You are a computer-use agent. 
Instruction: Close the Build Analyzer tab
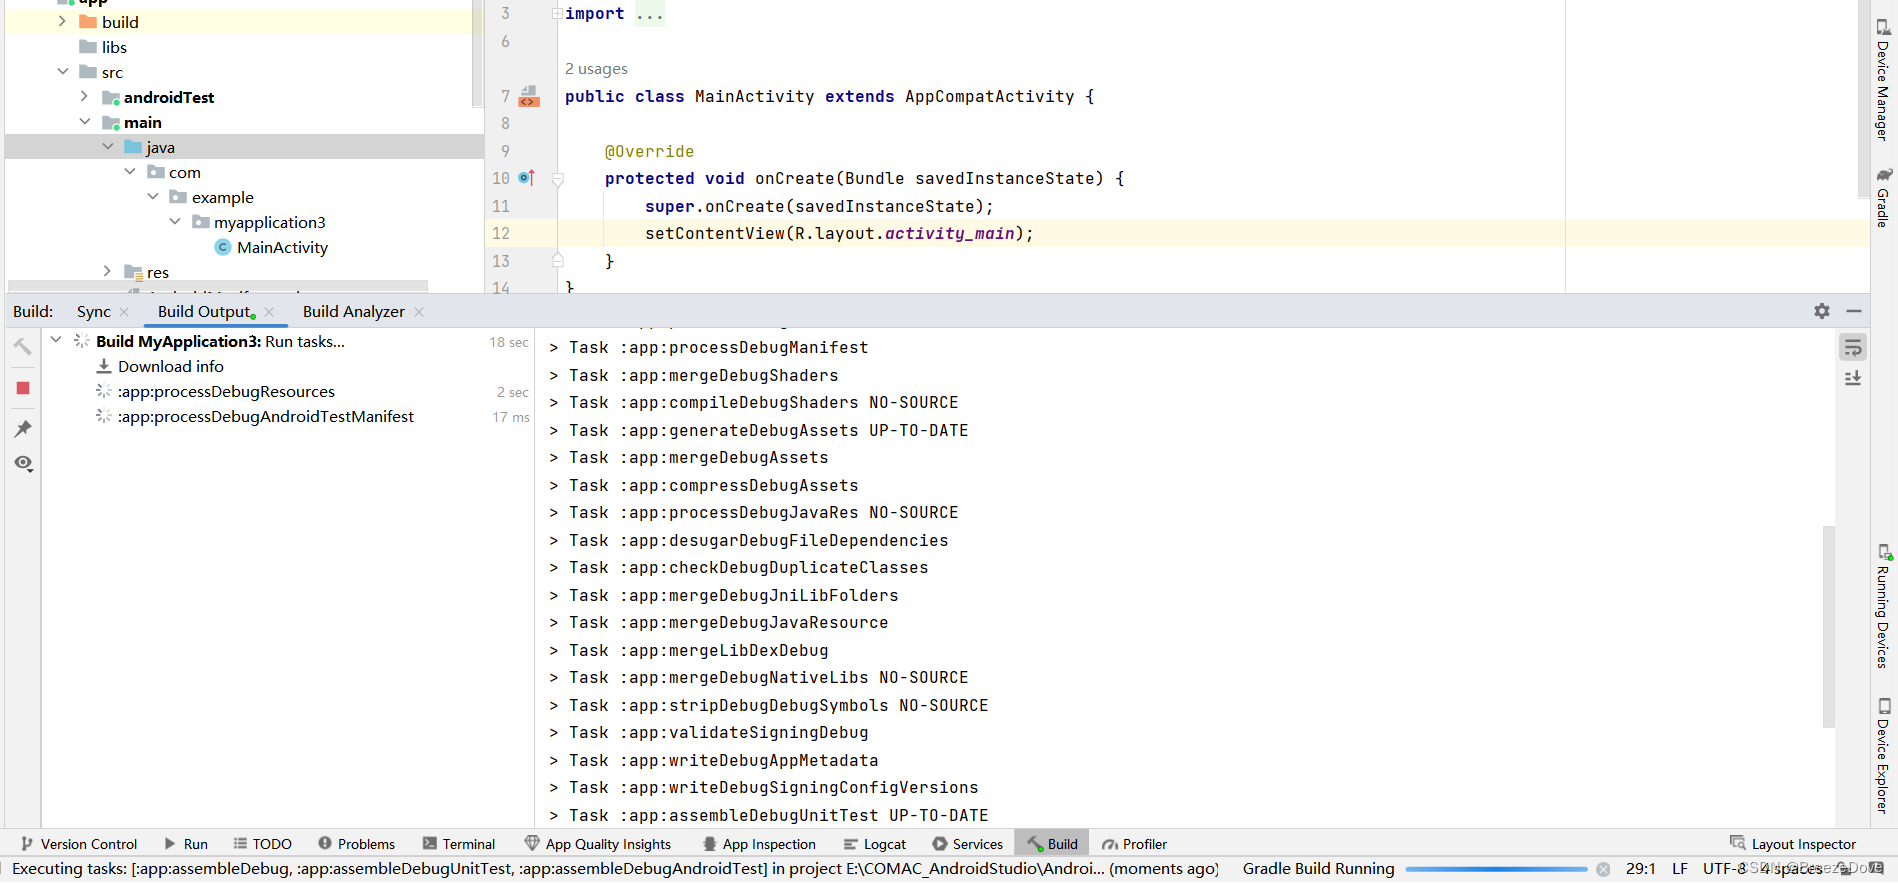tap(419, 312)
